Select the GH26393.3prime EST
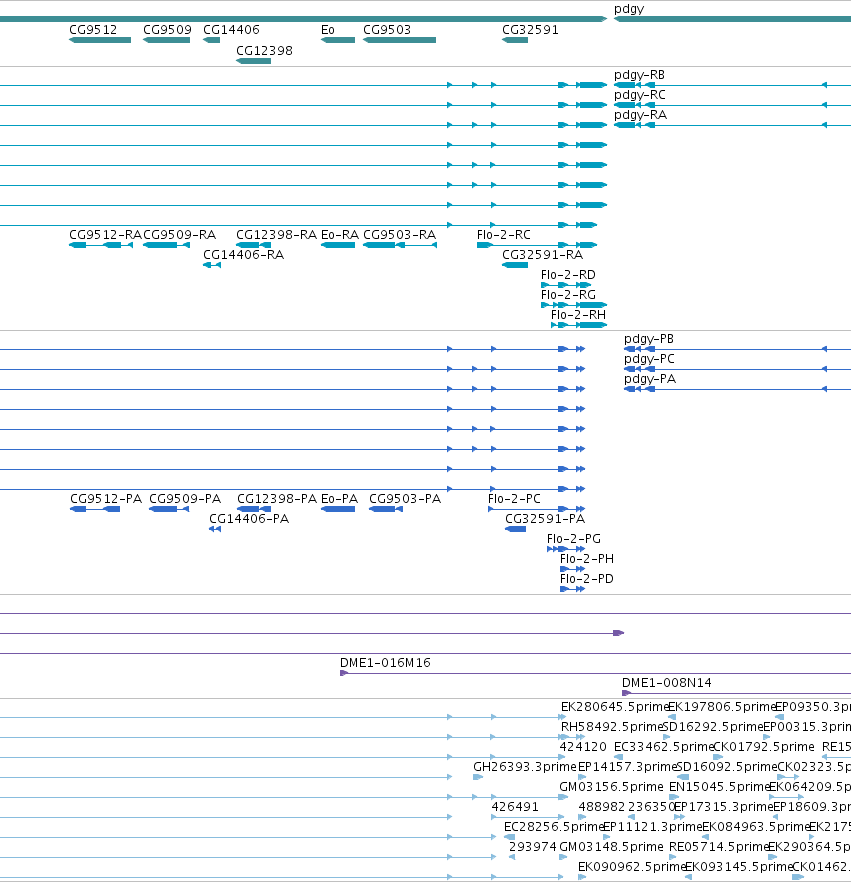Viewport: 851px width, 882px height. coord(478,777)
